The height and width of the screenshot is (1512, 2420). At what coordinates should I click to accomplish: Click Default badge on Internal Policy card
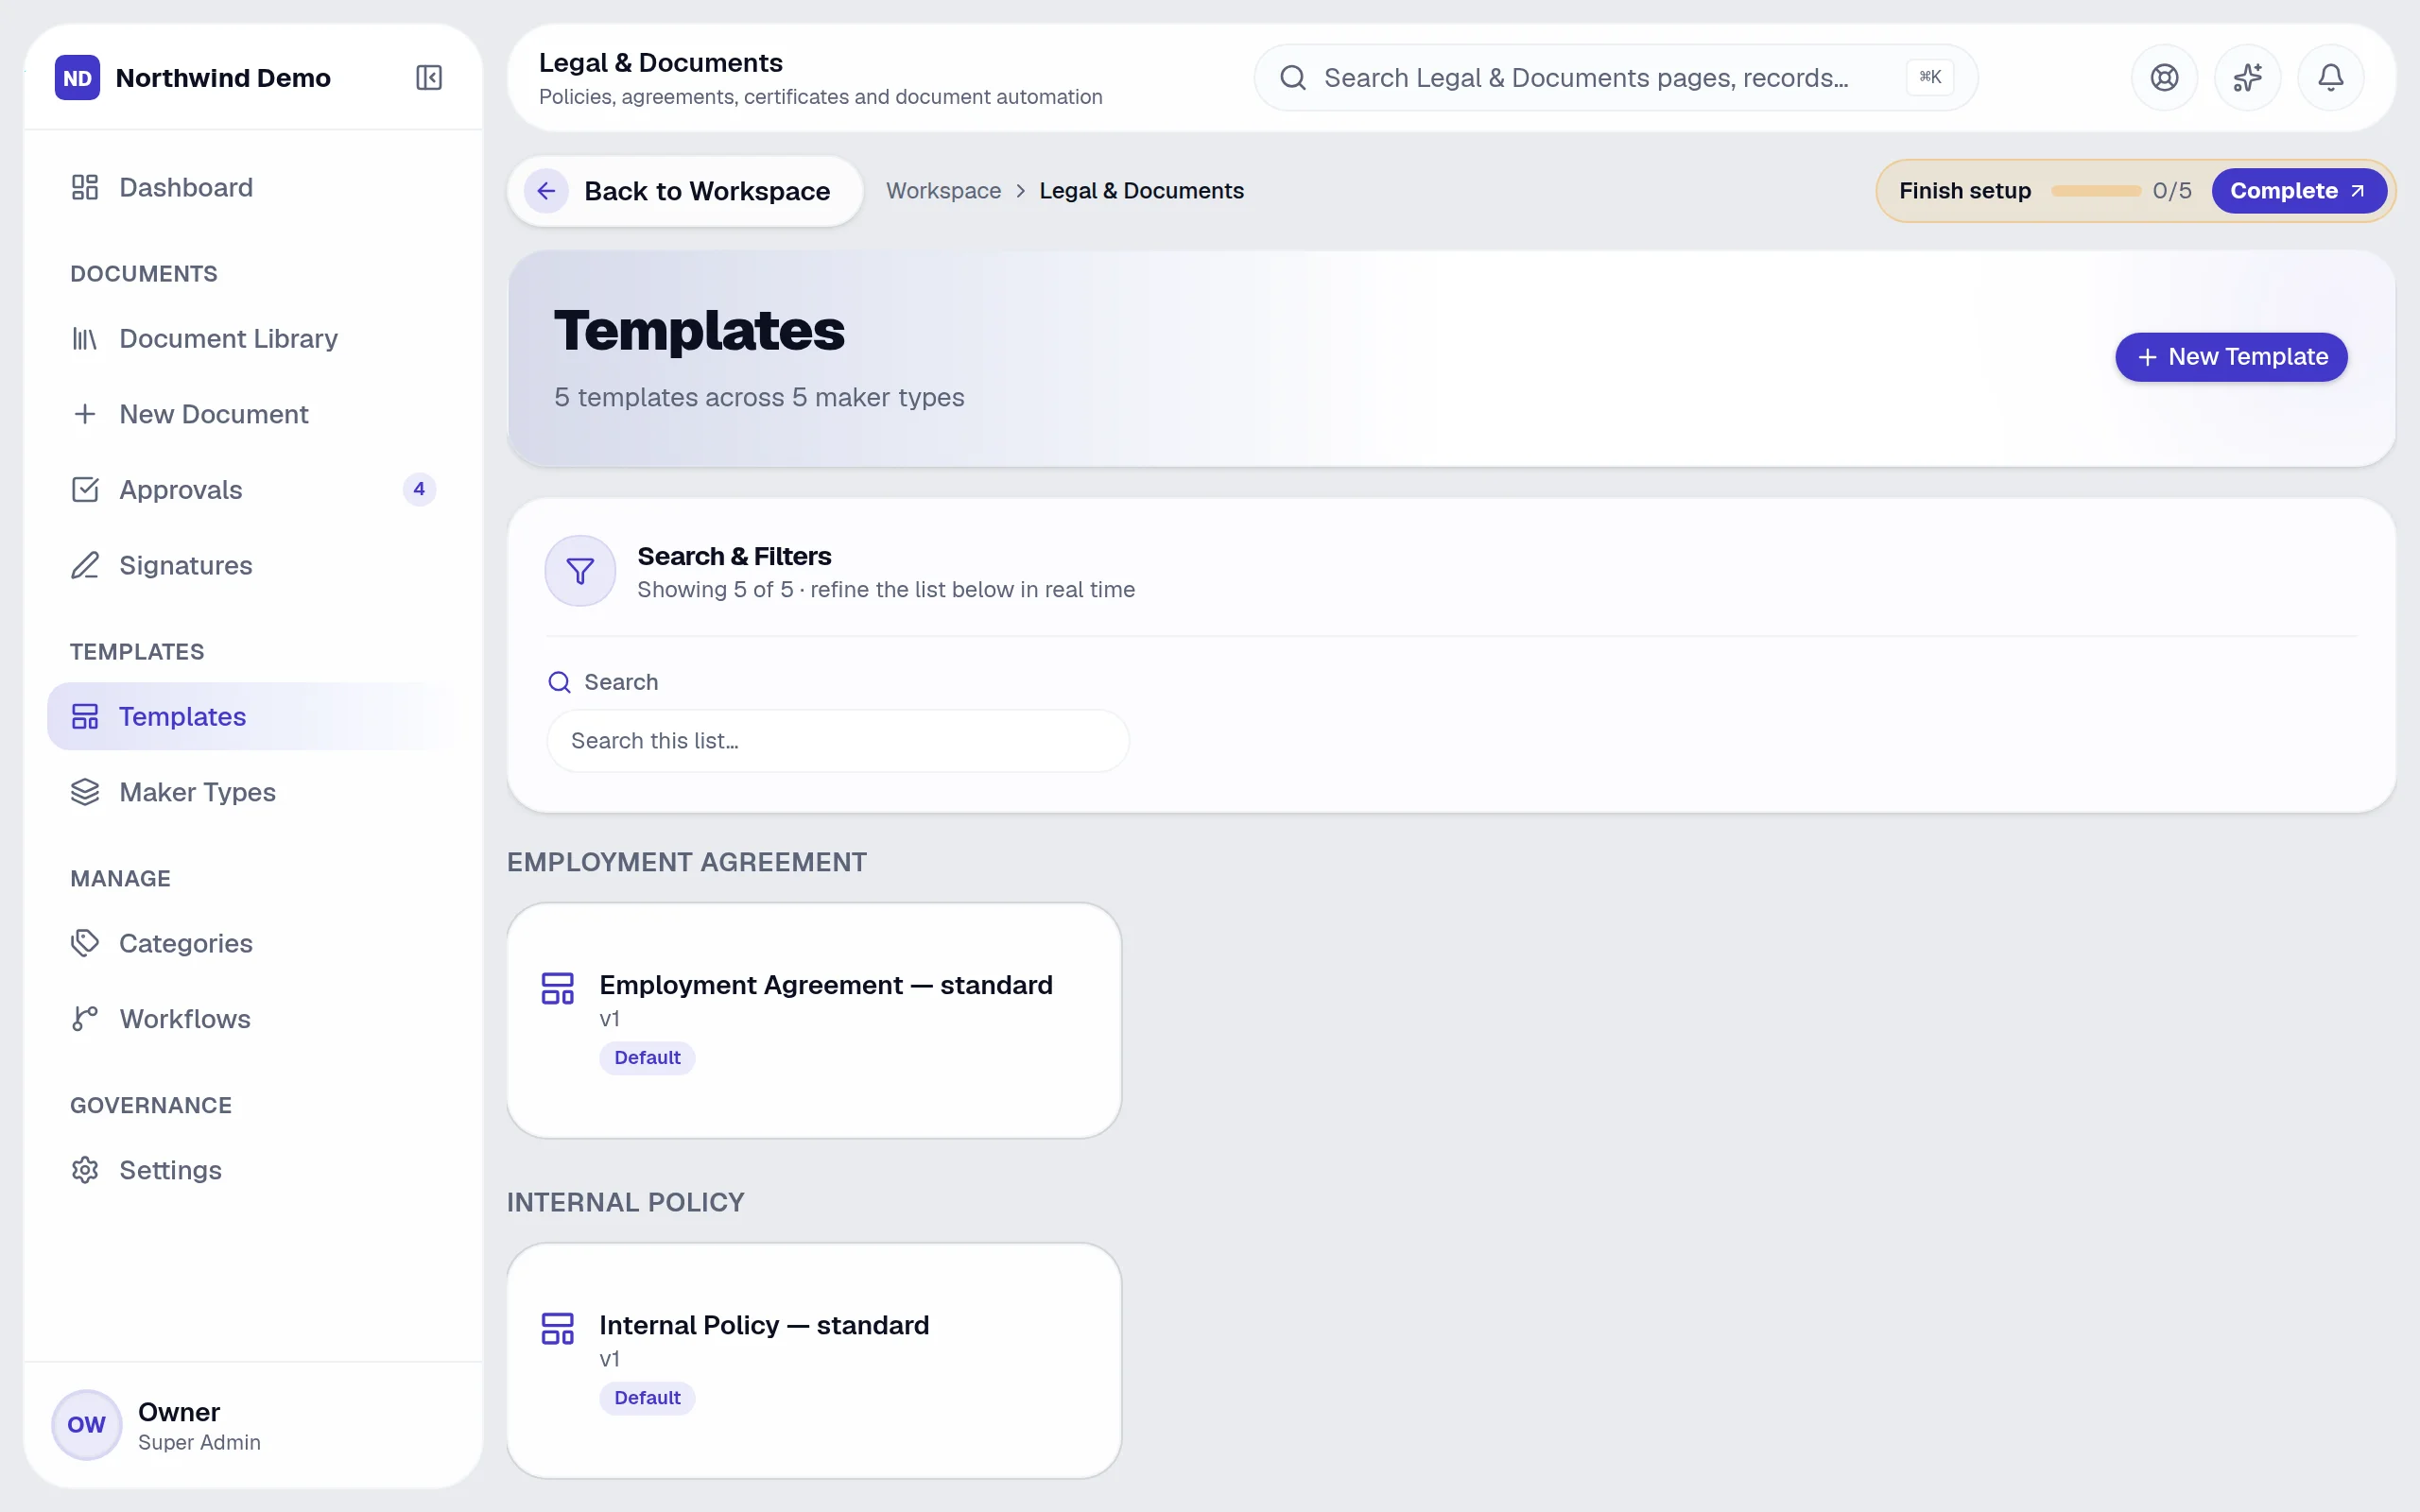[647, 1398]
